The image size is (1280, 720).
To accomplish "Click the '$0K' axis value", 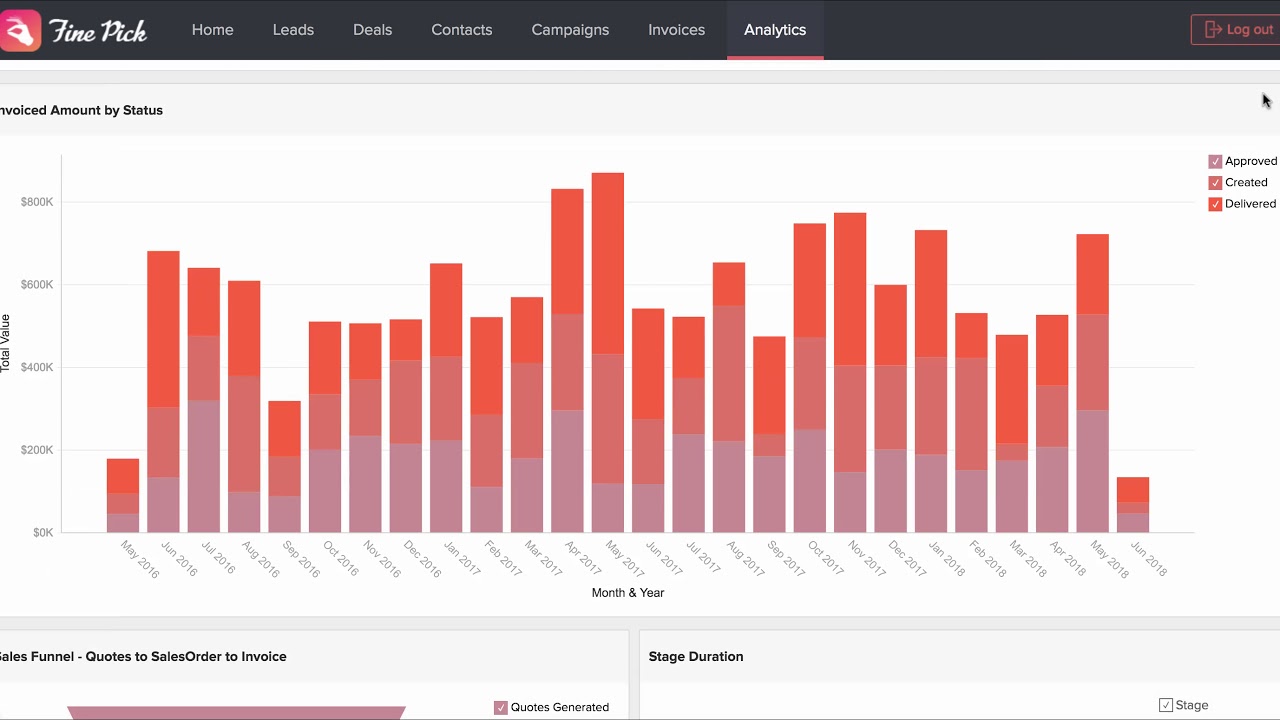I will (x=43, y=532).
